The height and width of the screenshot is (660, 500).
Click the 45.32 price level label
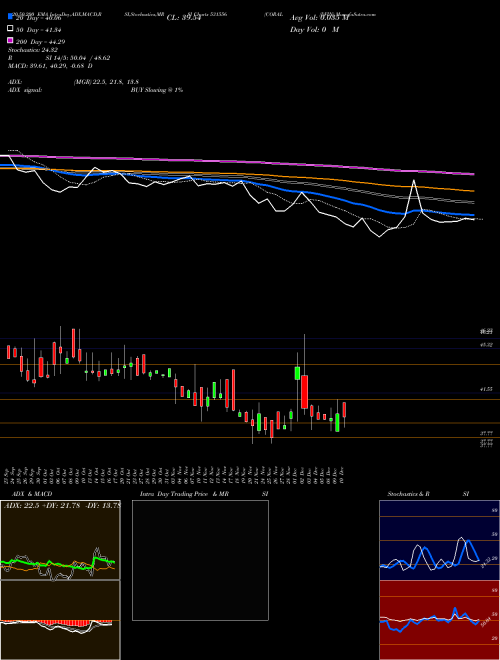click(x=487, y=345)
